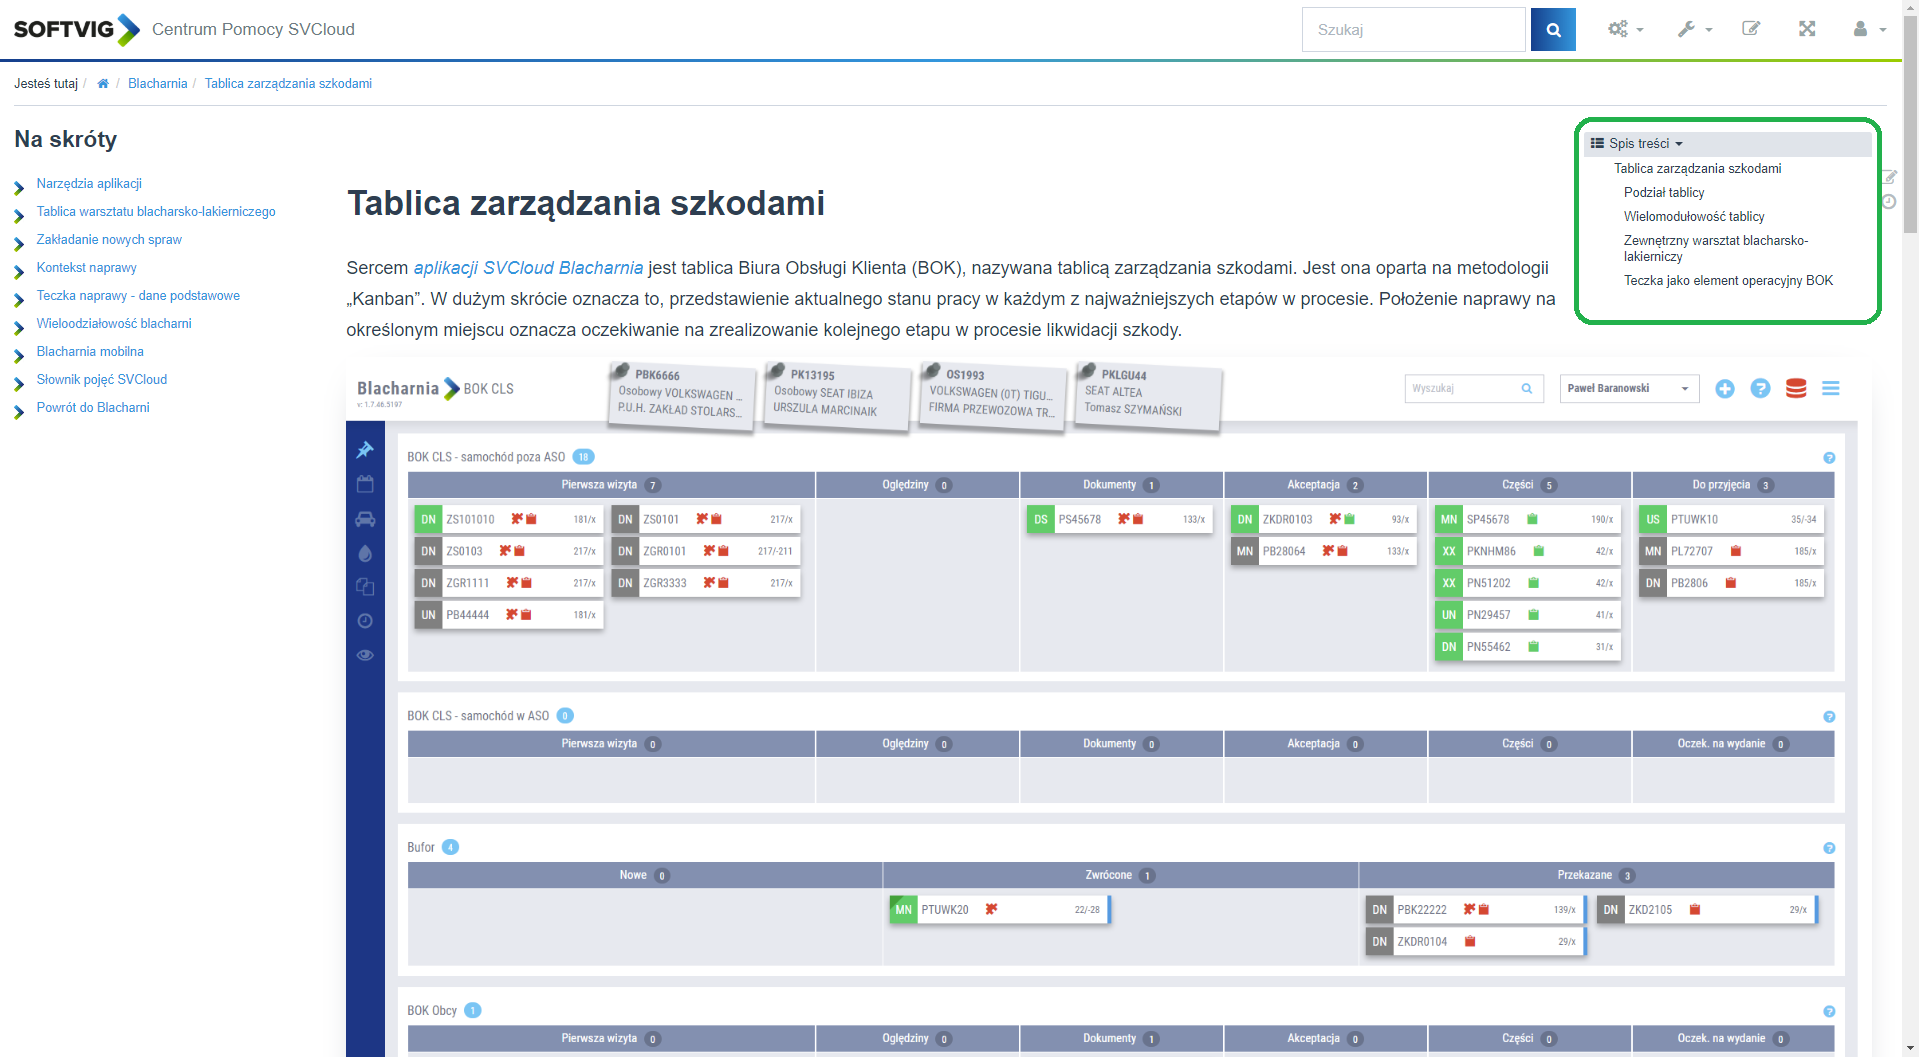Open the gears settings menu in header
The height and width of the screenshot is (1057, 1919).
pos(1624,30)
